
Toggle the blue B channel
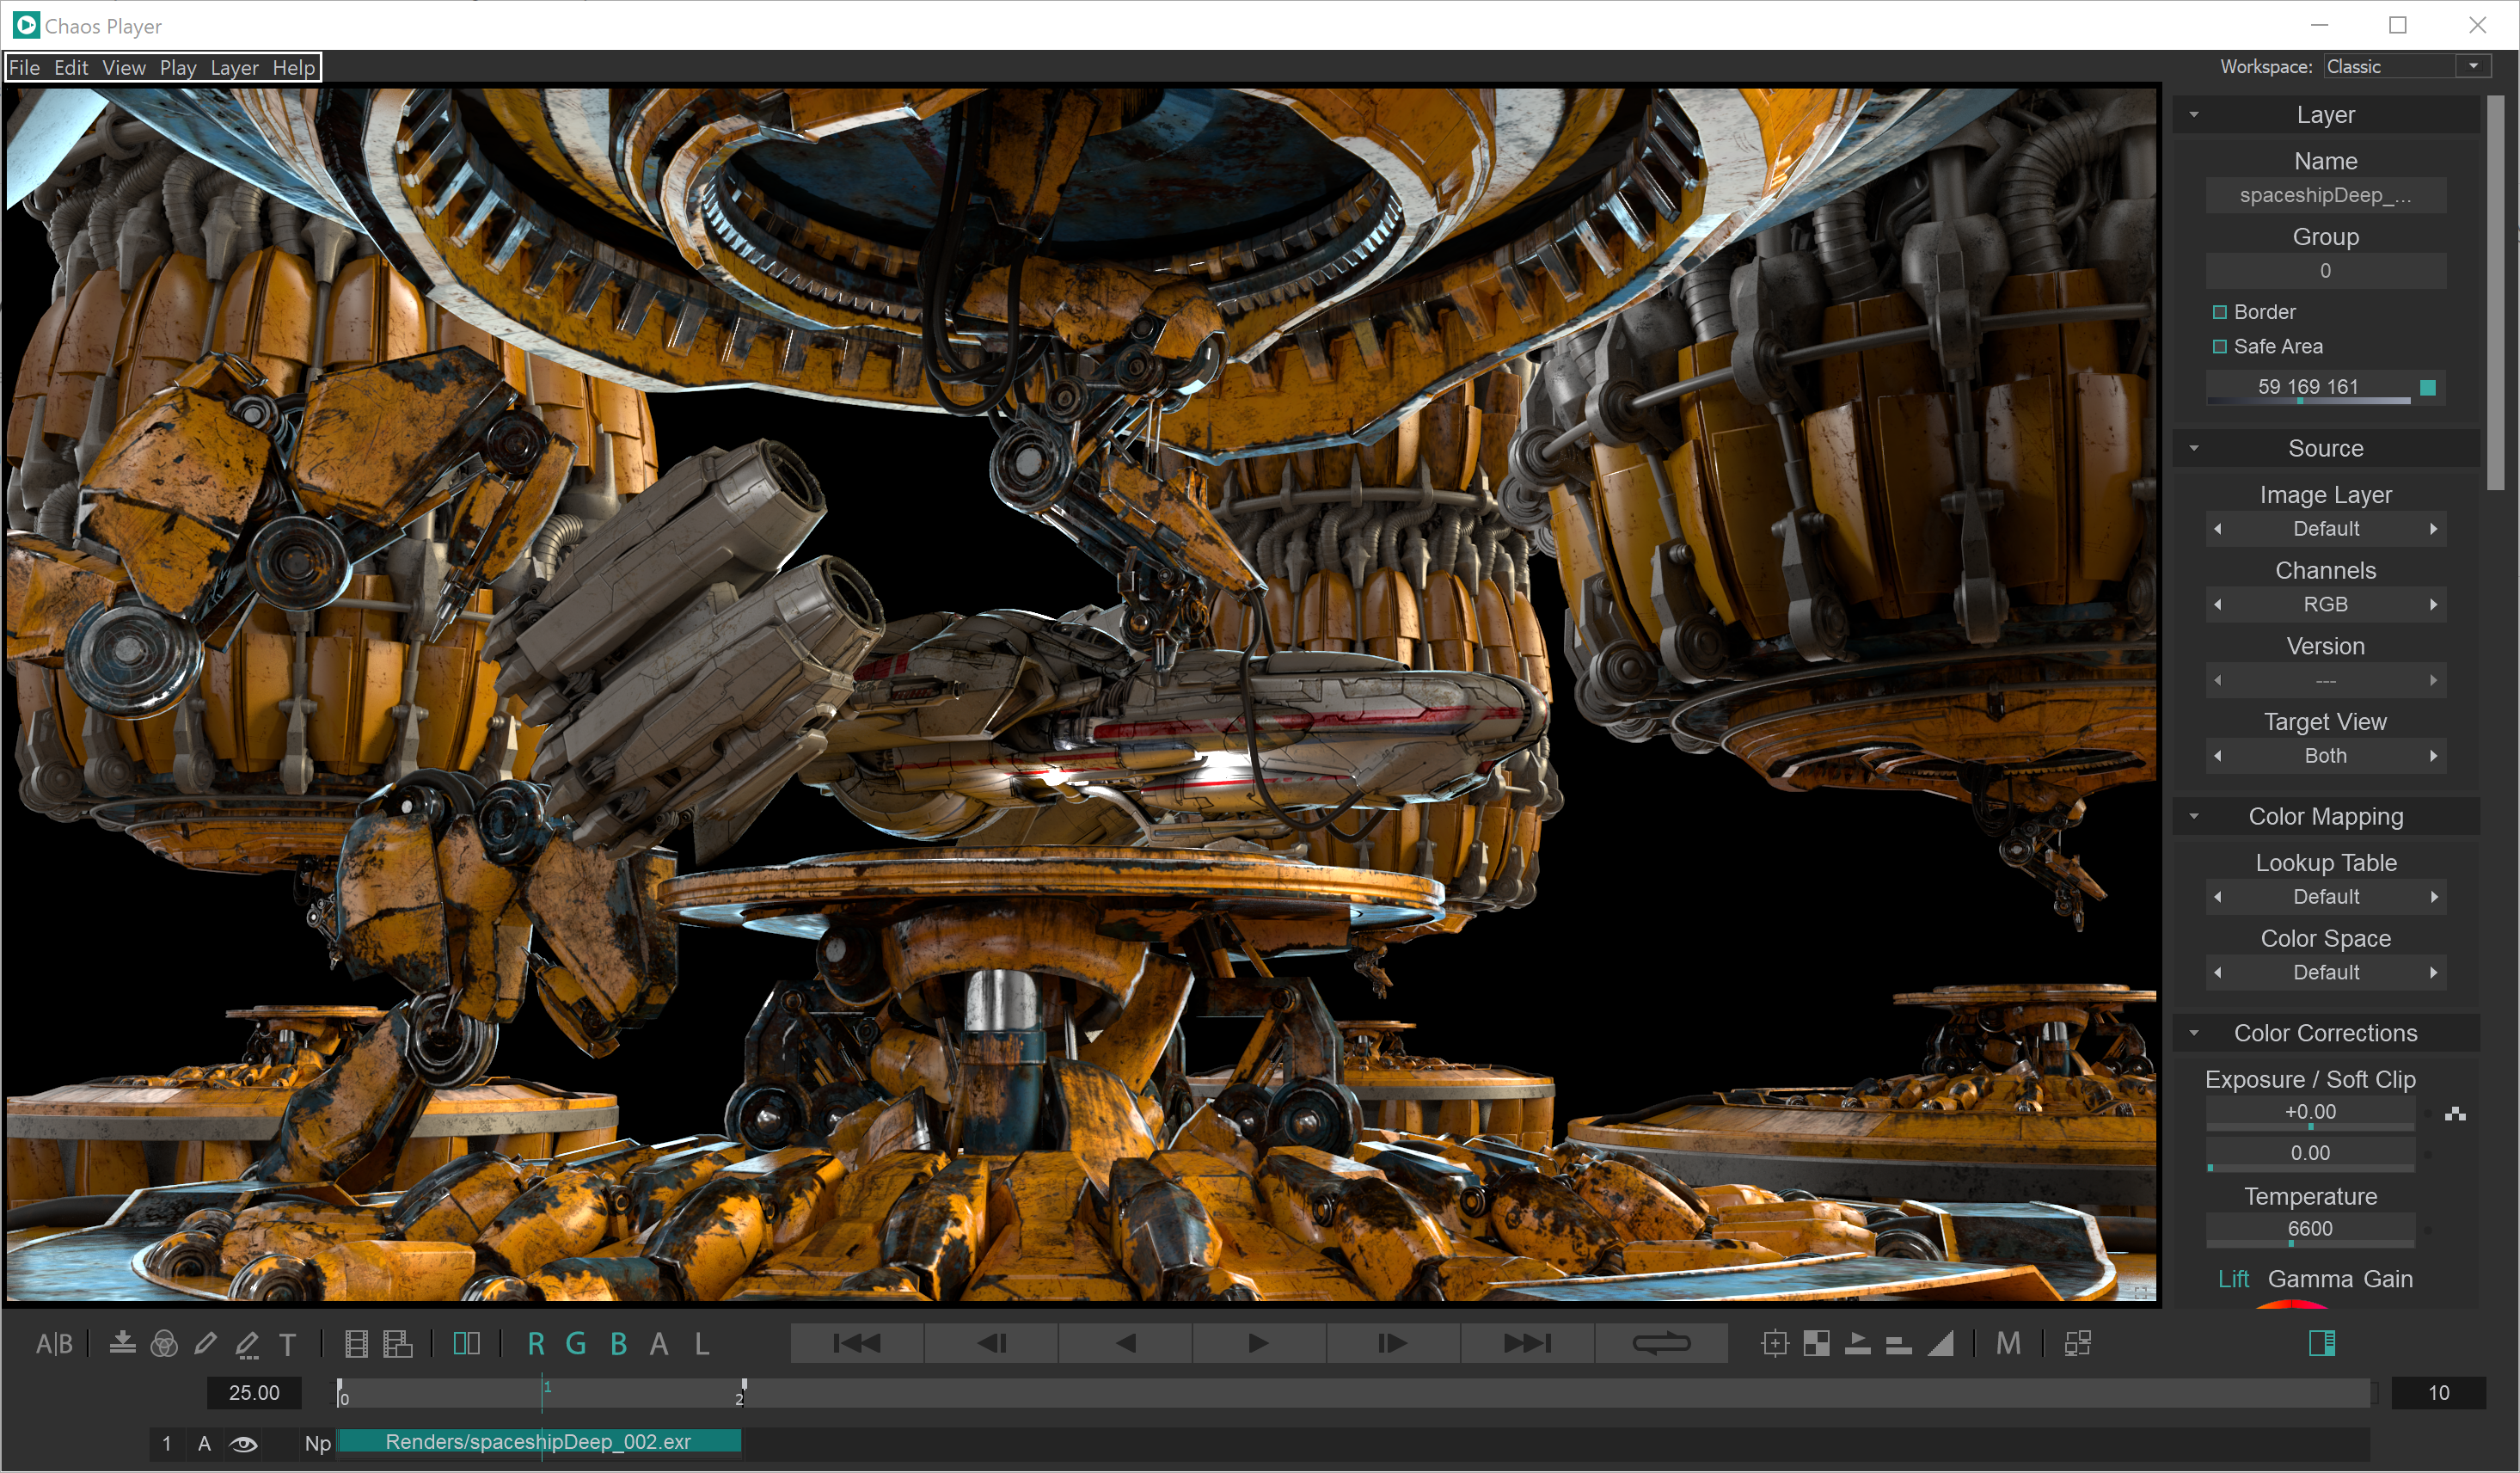pyautogui.click(x=619, y=1344)
